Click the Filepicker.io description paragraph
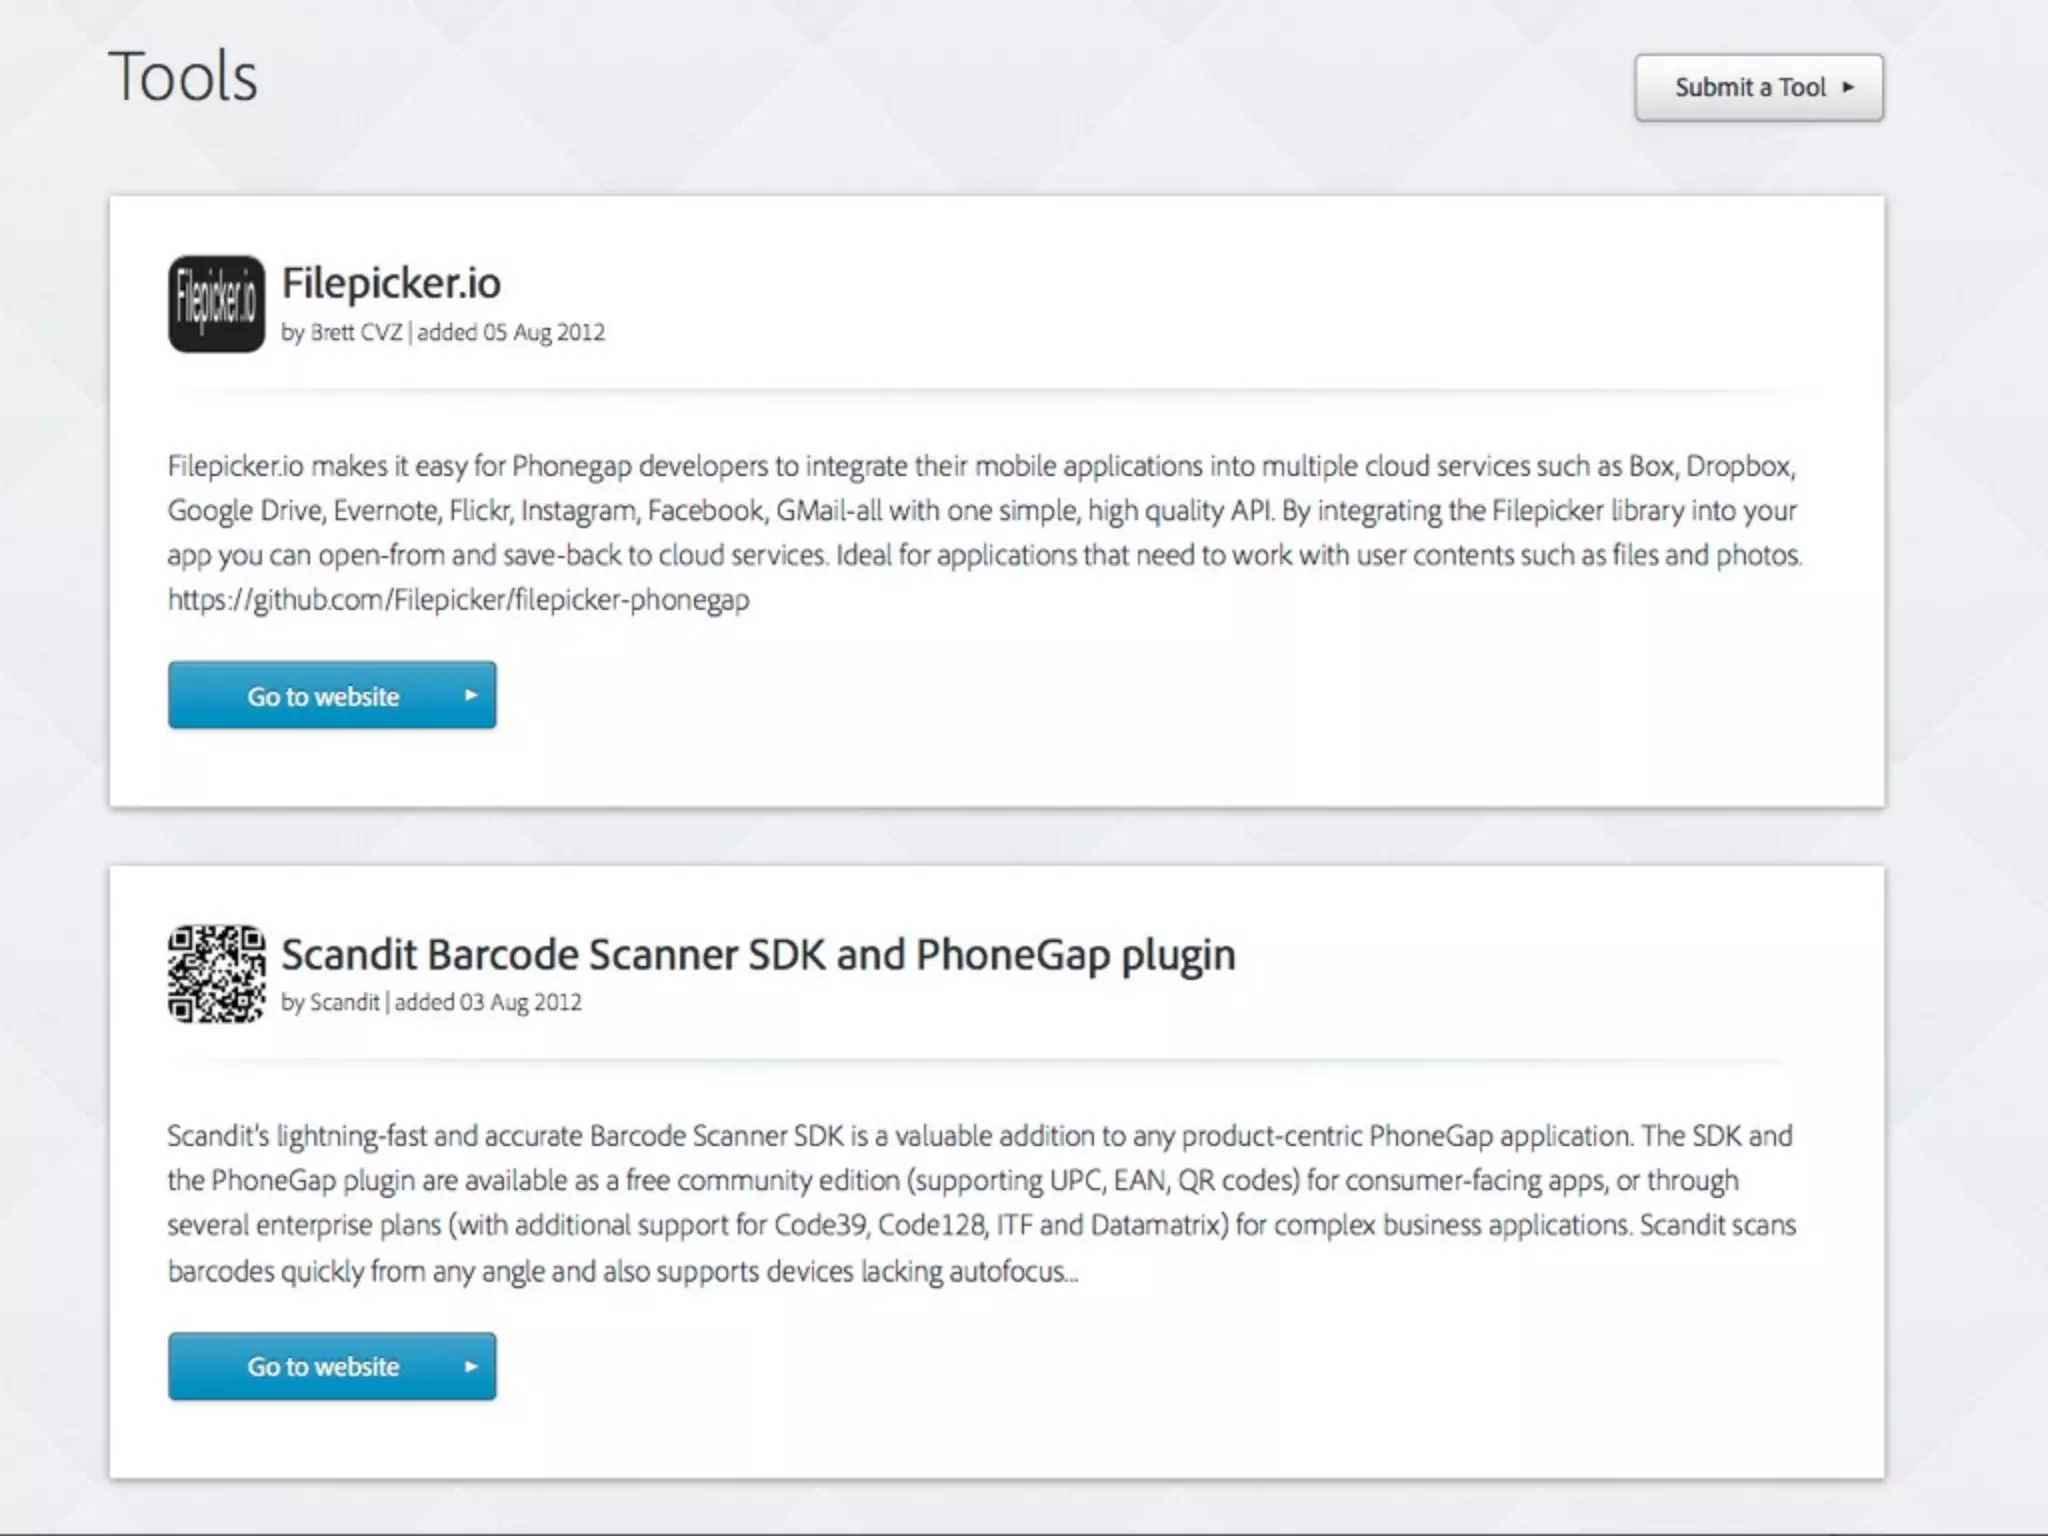 click(x=980, y=511)
